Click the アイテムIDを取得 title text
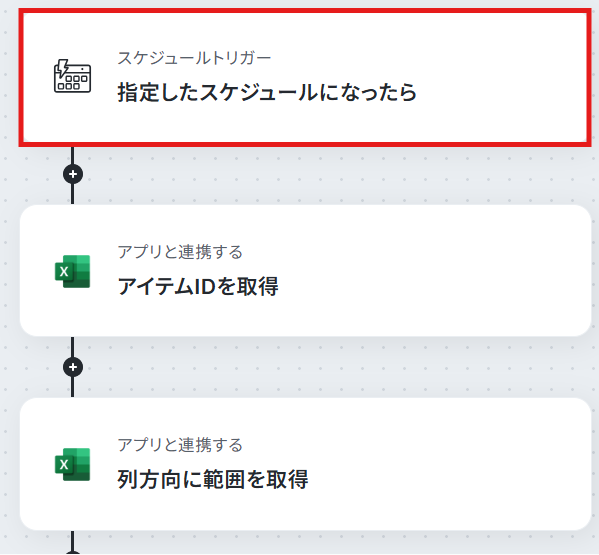 coord(198,286)
